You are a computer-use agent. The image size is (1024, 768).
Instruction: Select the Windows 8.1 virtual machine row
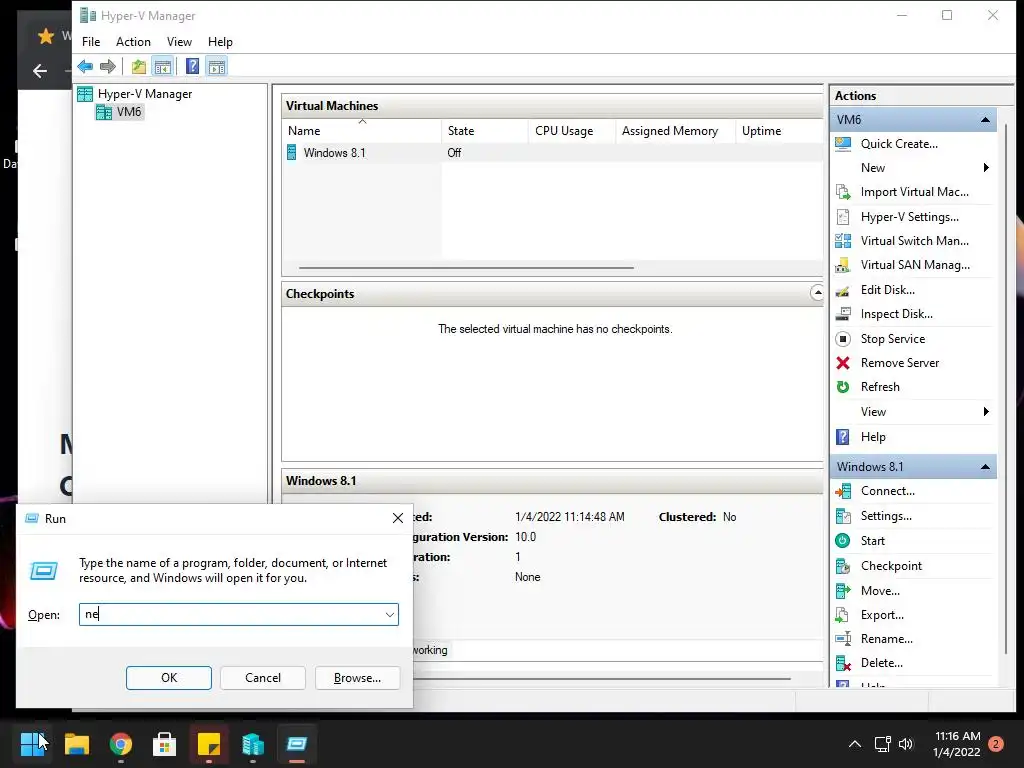click(552, 153)
